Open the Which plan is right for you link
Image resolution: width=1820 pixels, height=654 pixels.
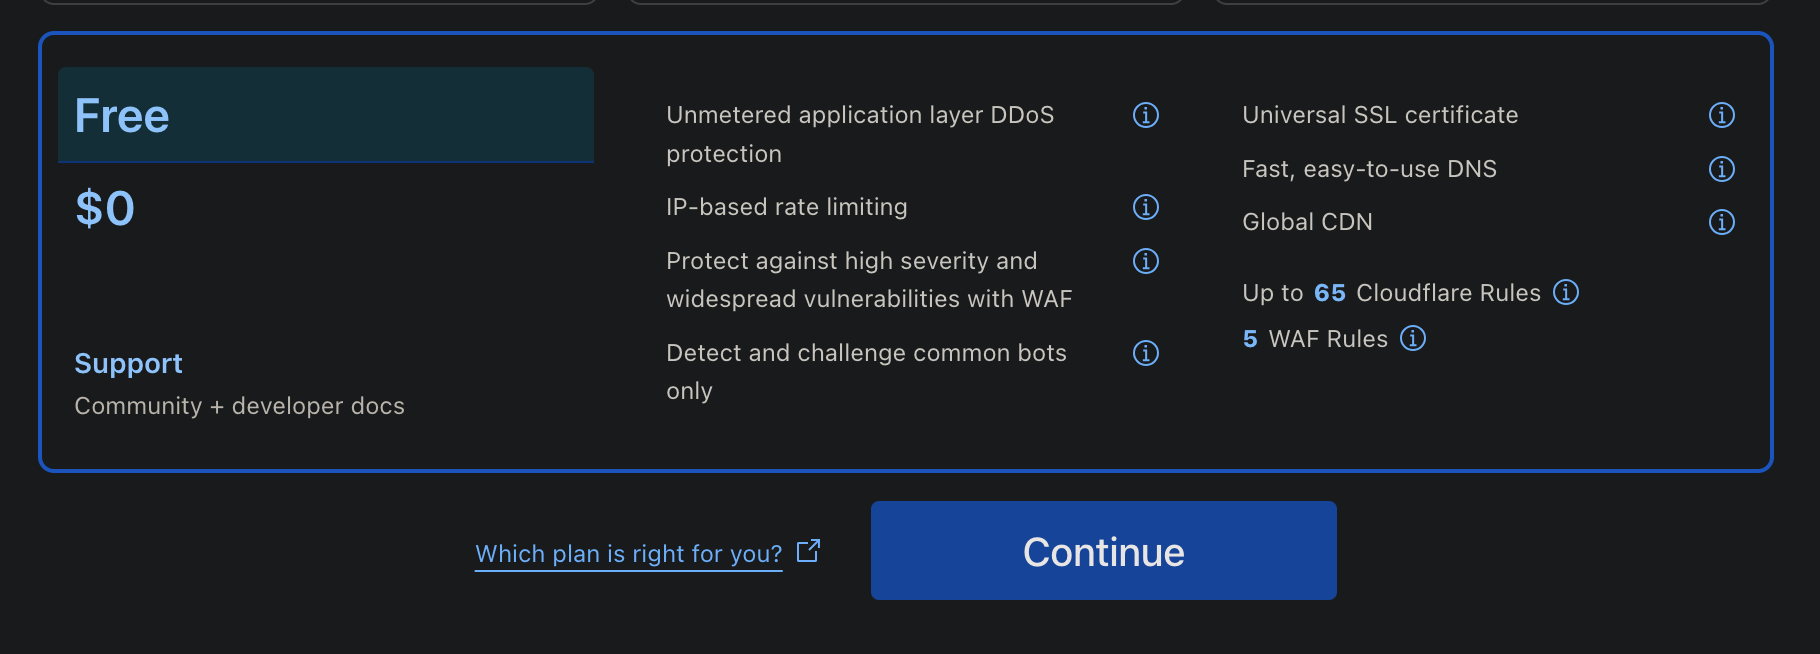click(628, 553)
